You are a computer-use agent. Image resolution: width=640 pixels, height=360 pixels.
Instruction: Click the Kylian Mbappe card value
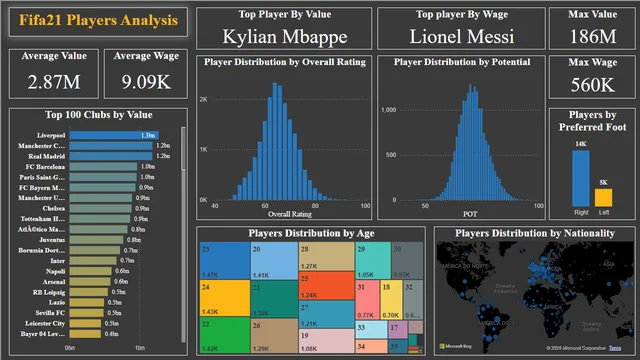click(284, 37)
